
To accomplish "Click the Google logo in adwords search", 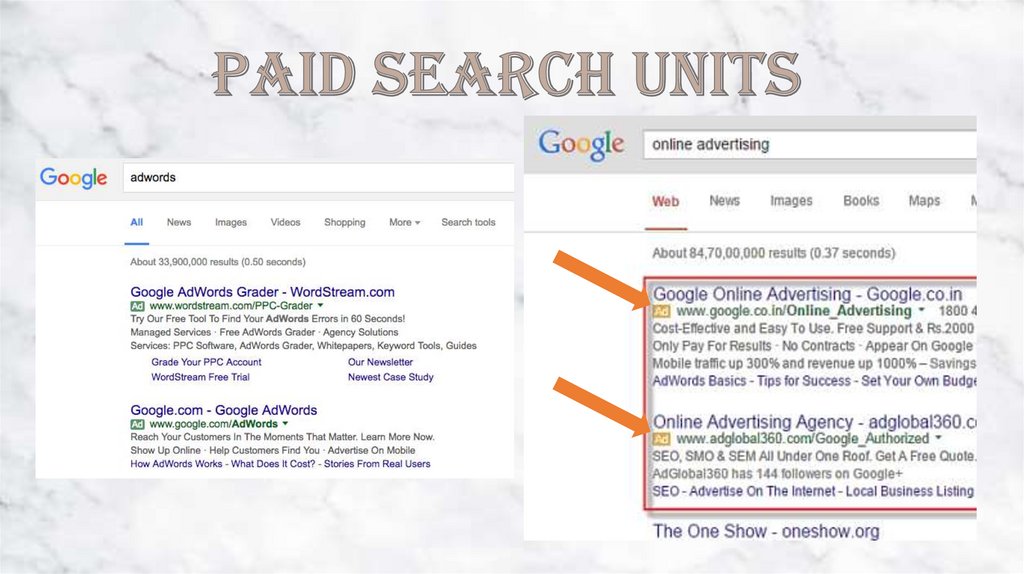I will [x=73, y=178].
